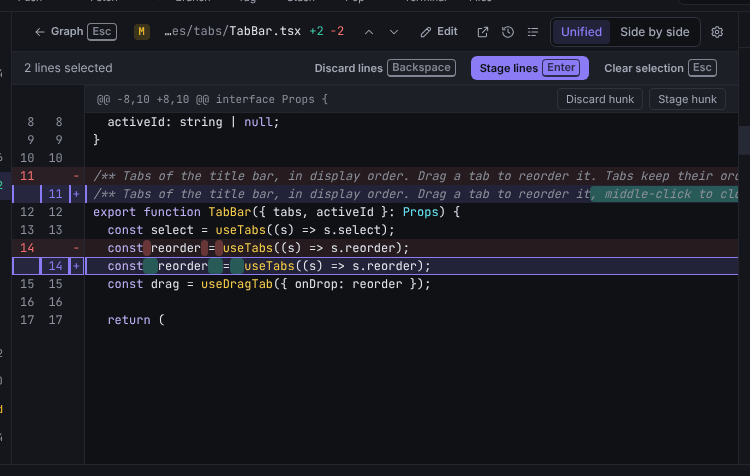This screenshot has width=750, height=476.
Task: Open file history clock icon
Action: tap(507, 32)
